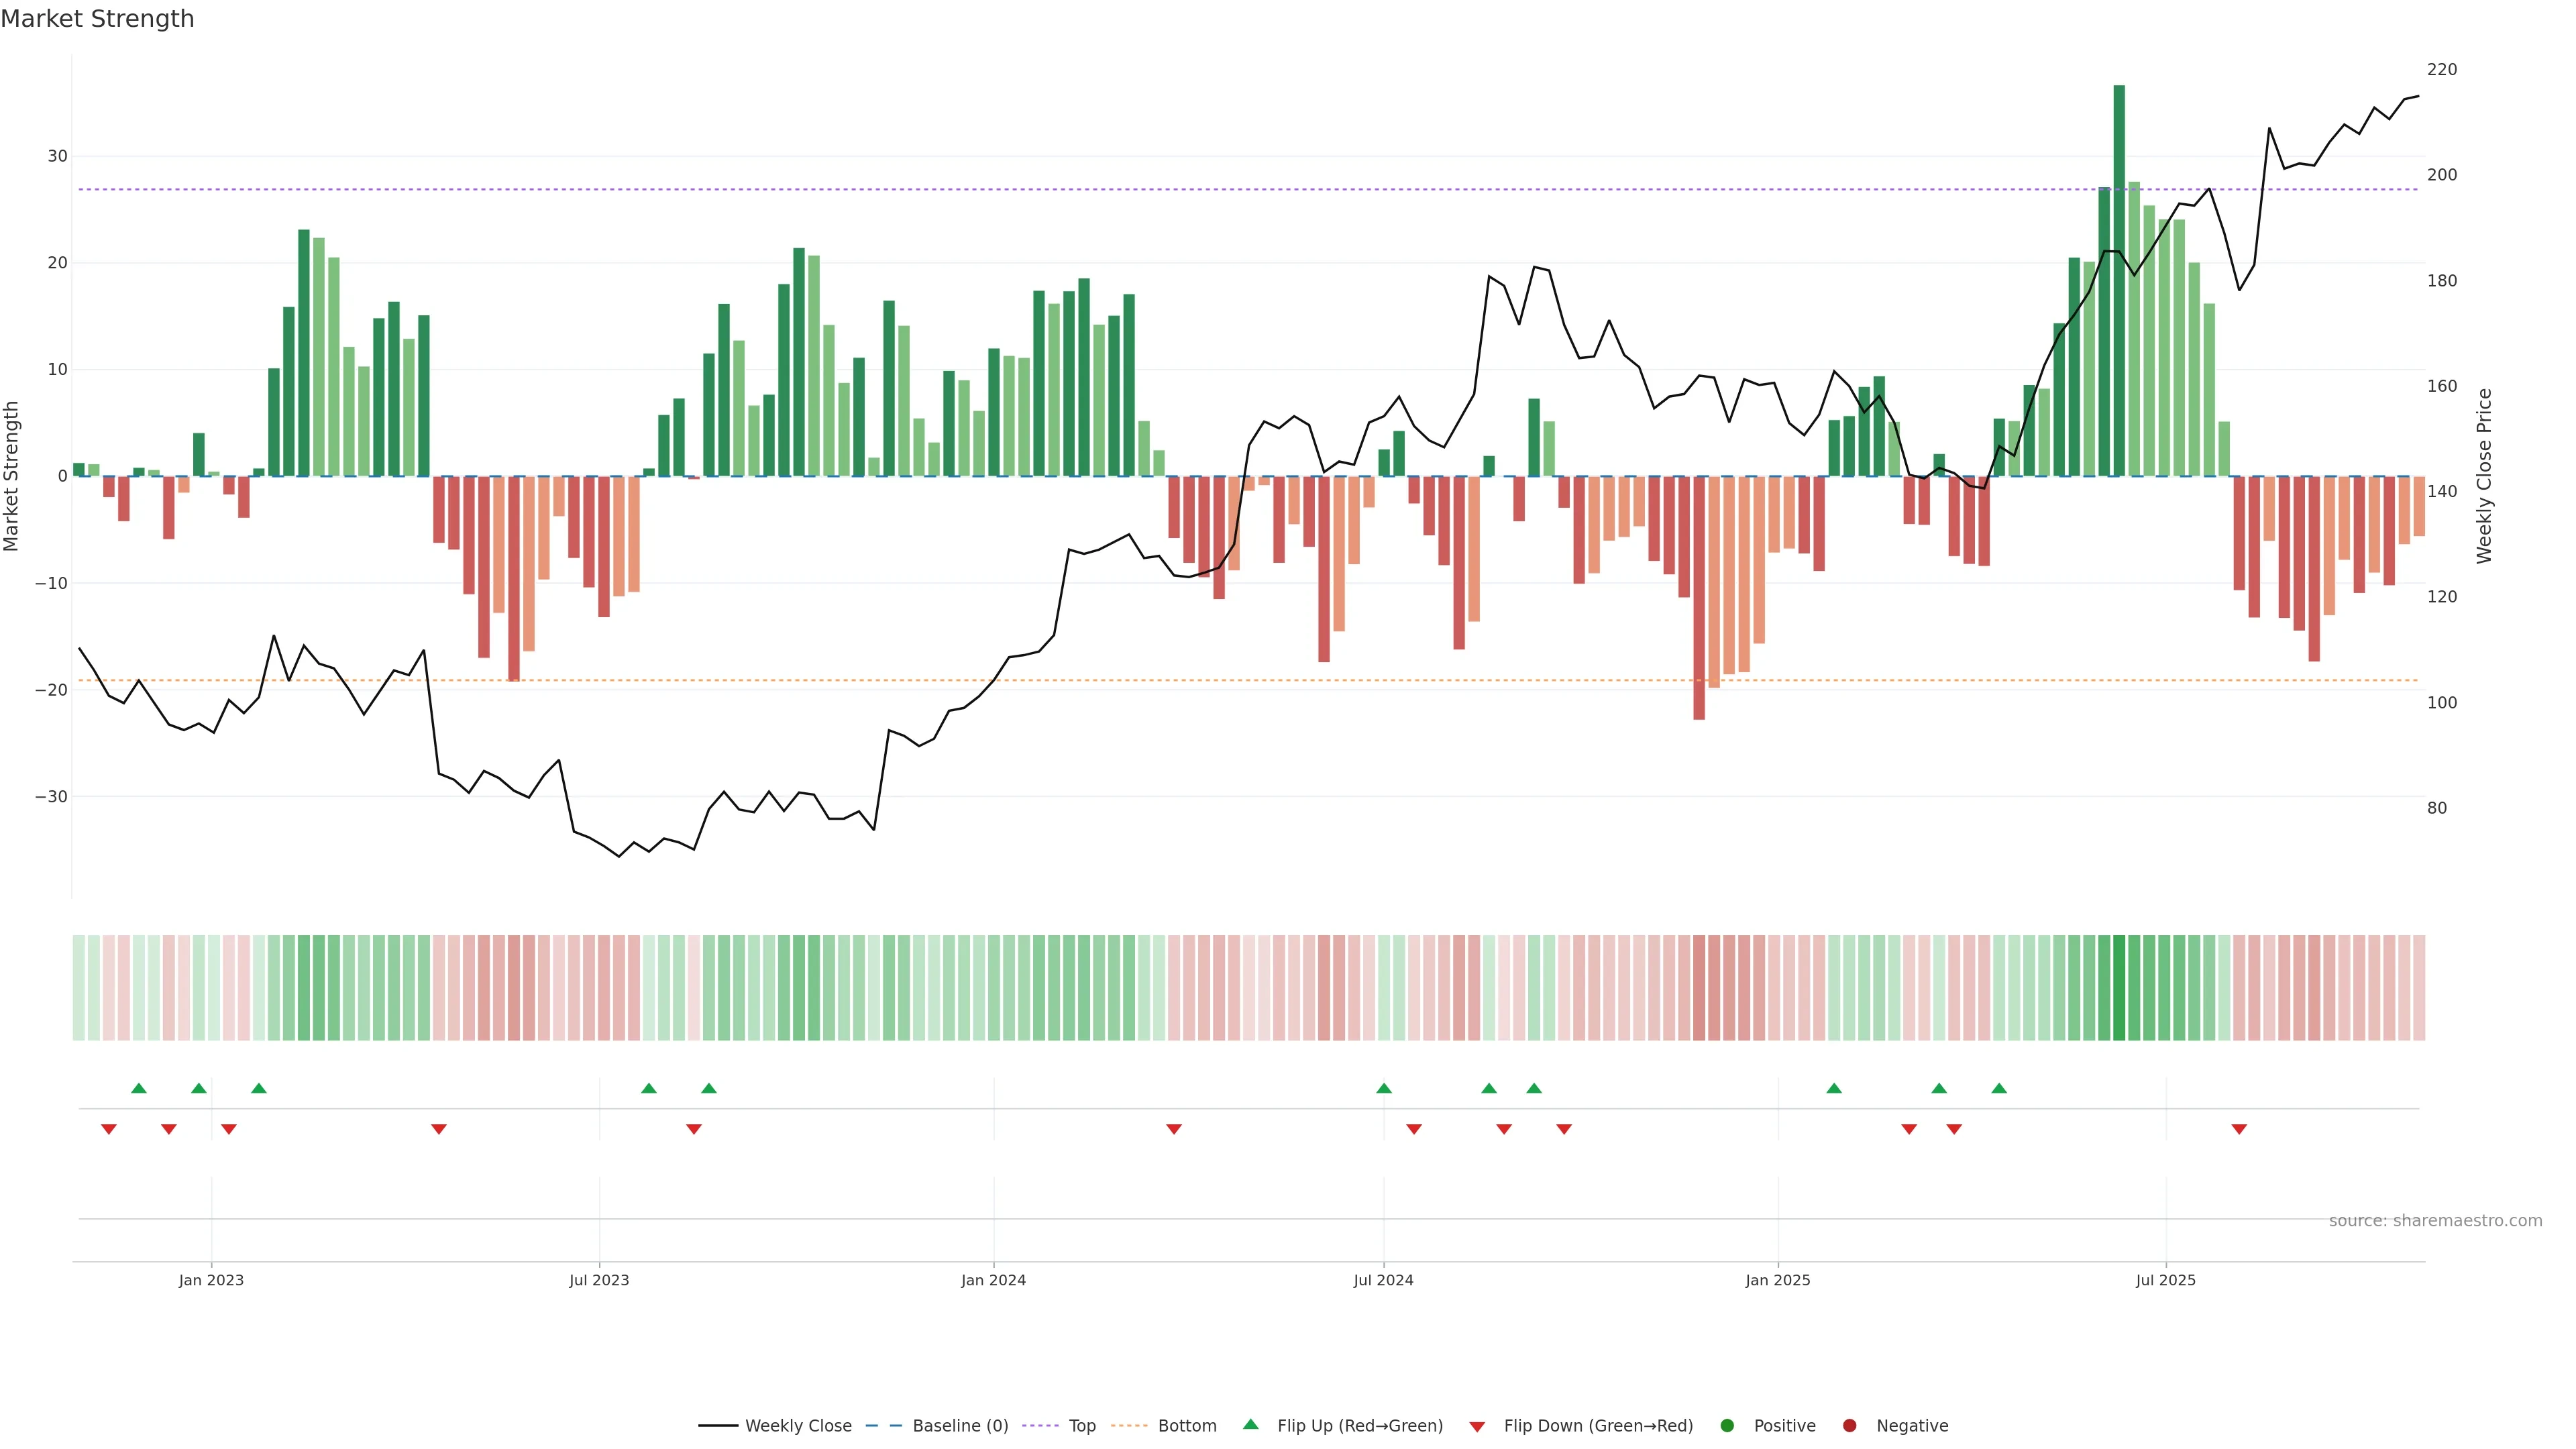Click the Market Strength chart title
Screen dimensions: 2576x1449
97,19
